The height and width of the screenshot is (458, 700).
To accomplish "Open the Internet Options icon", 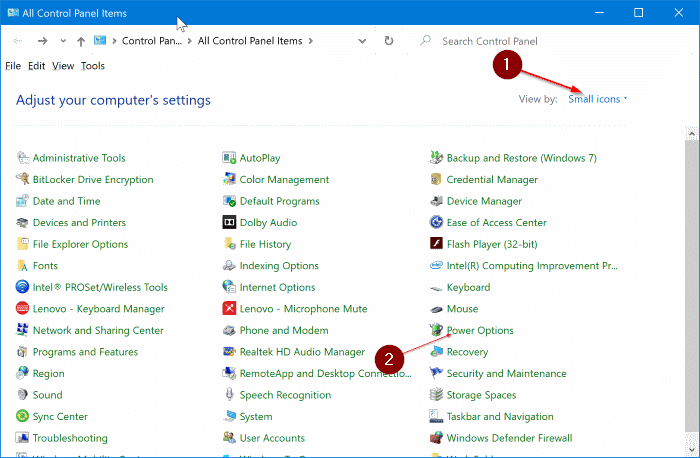I will 229,287.
